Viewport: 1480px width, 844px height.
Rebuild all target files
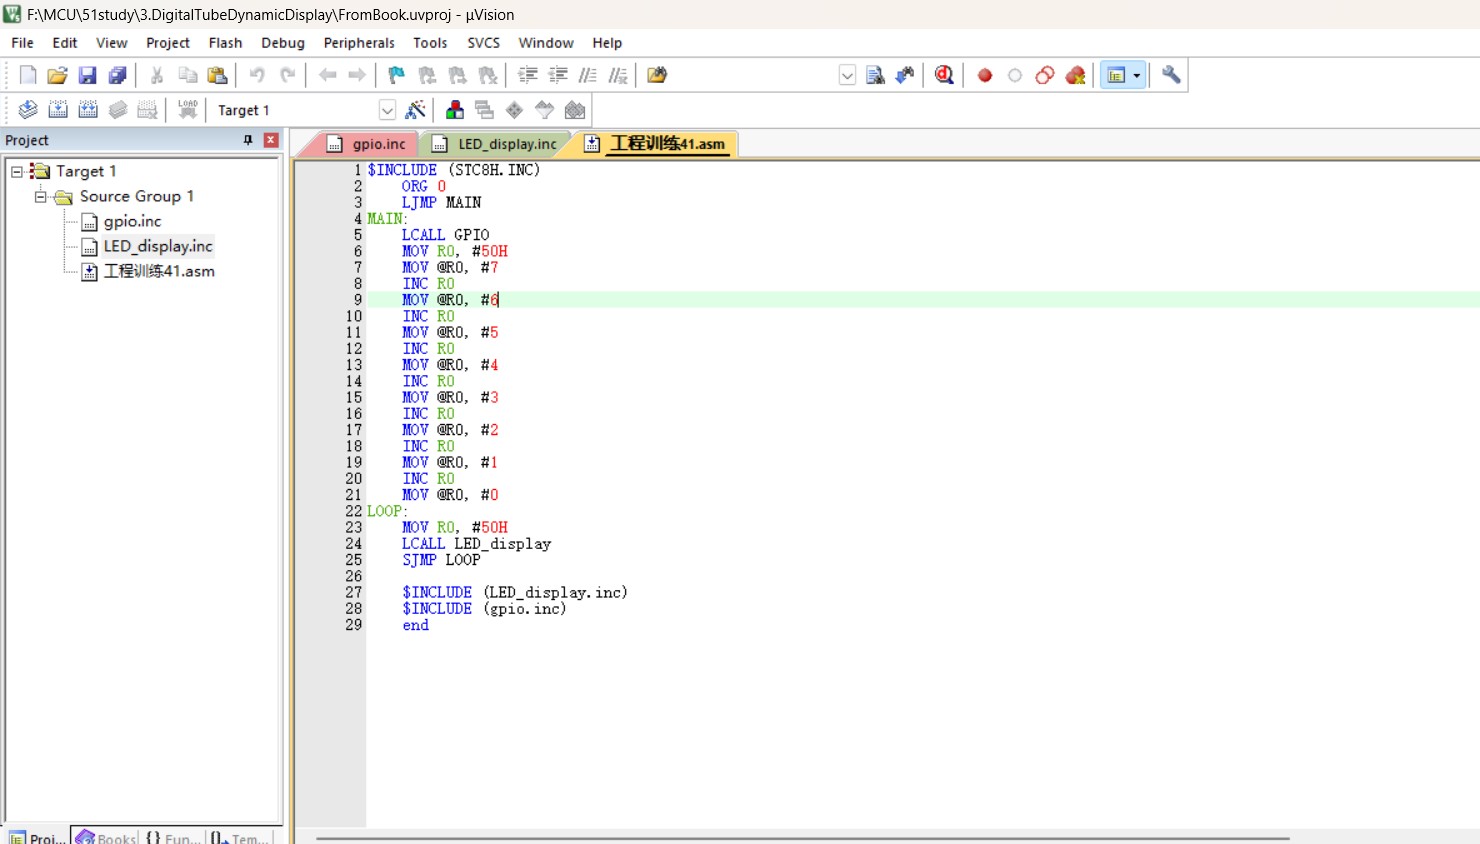[88, 110]
